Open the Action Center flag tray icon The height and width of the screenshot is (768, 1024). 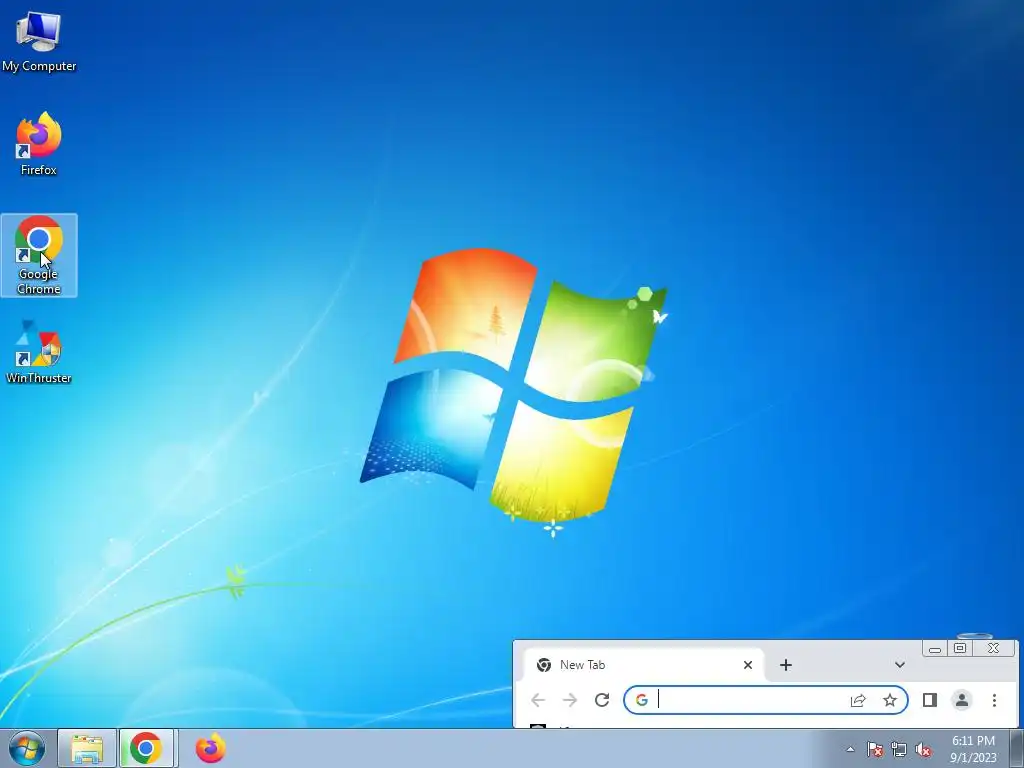tap(874, 750)
